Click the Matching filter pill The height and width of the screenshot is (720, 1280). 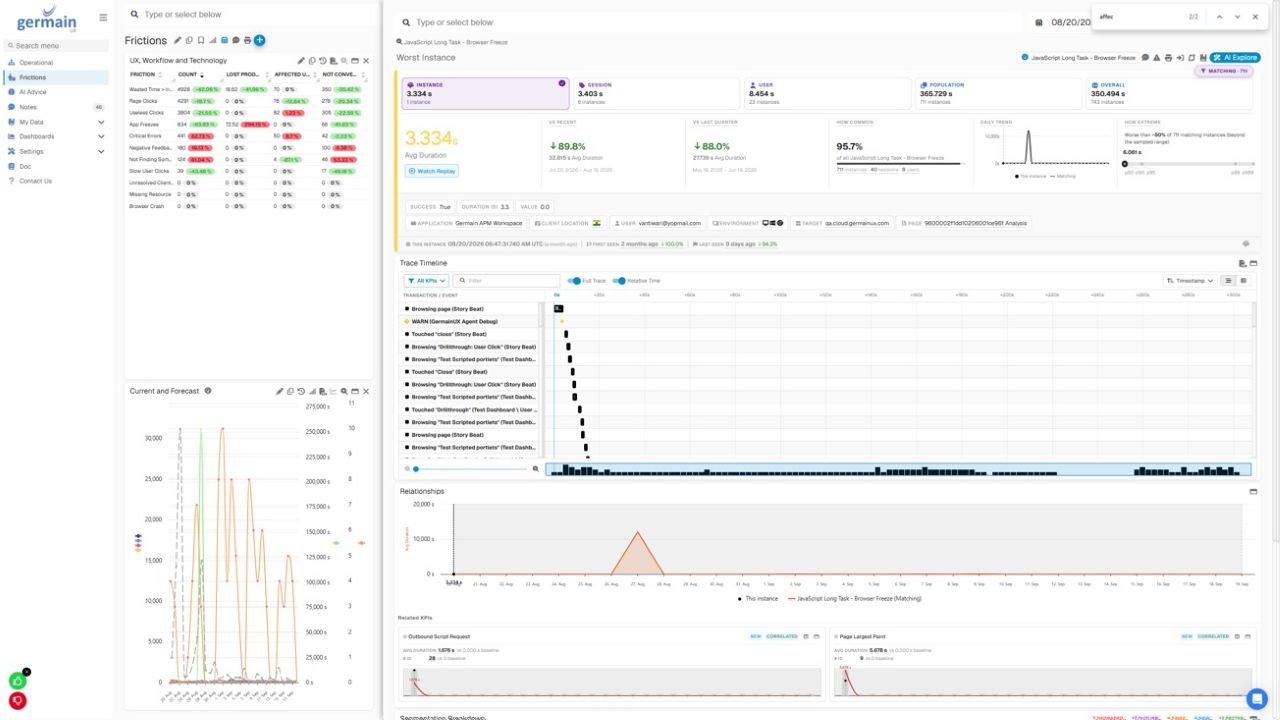click(1224, 71)
